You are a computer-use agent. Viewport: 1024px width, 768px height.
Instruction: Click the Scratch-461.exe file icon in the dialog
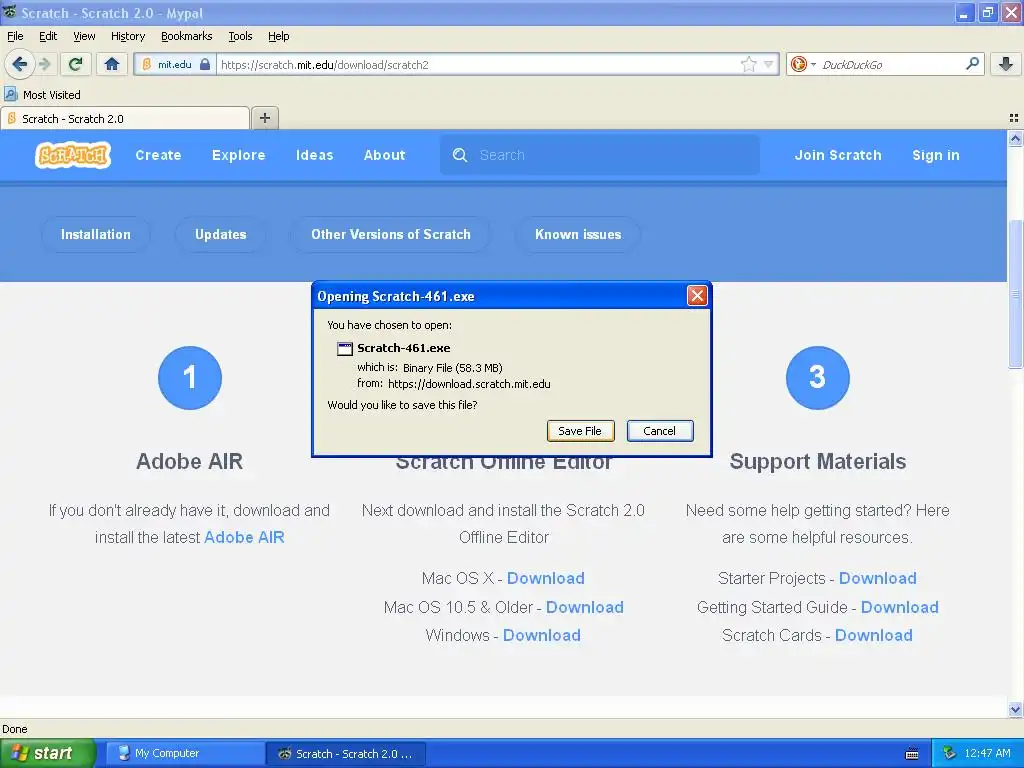pos(344,349)
